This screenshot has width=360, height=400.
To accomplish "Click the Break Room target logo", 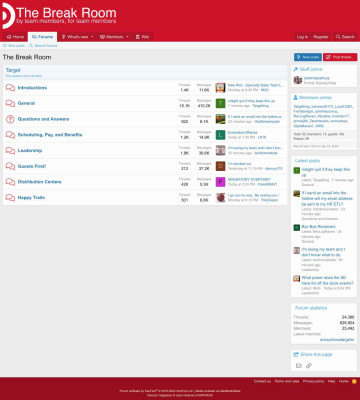I will coord(8,15).
